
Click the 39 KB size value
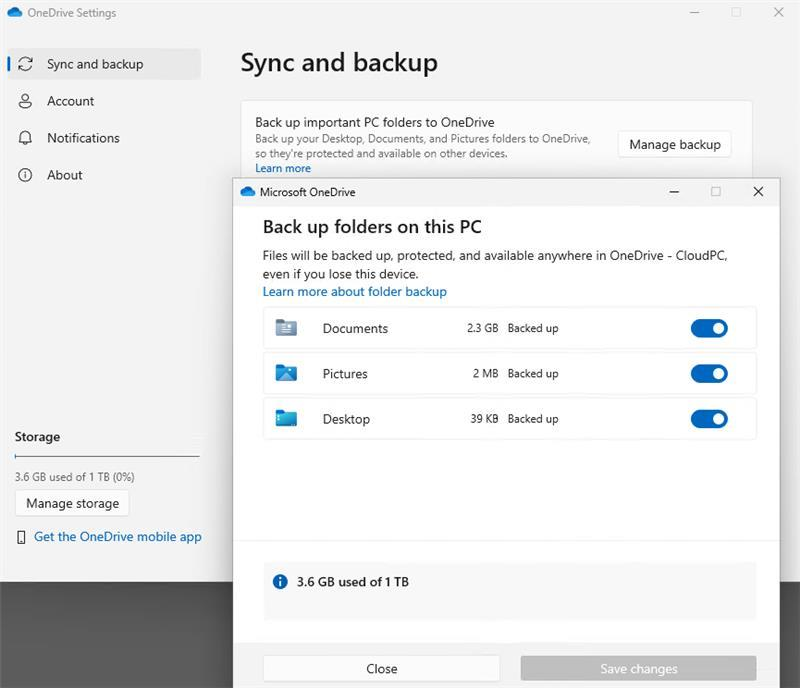(484, 419)
